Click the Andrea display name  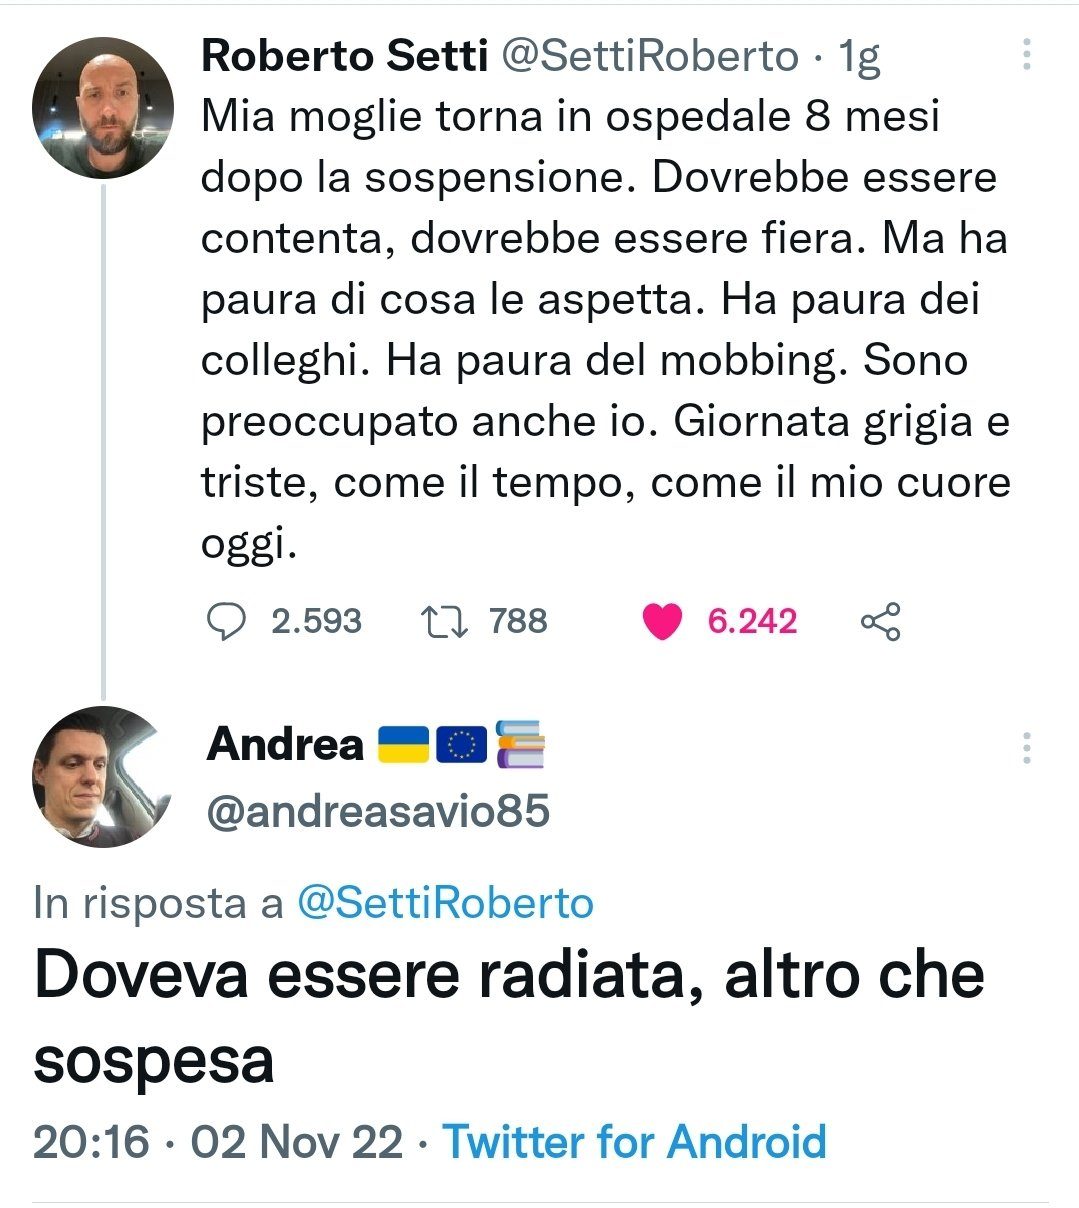point(286,744)
